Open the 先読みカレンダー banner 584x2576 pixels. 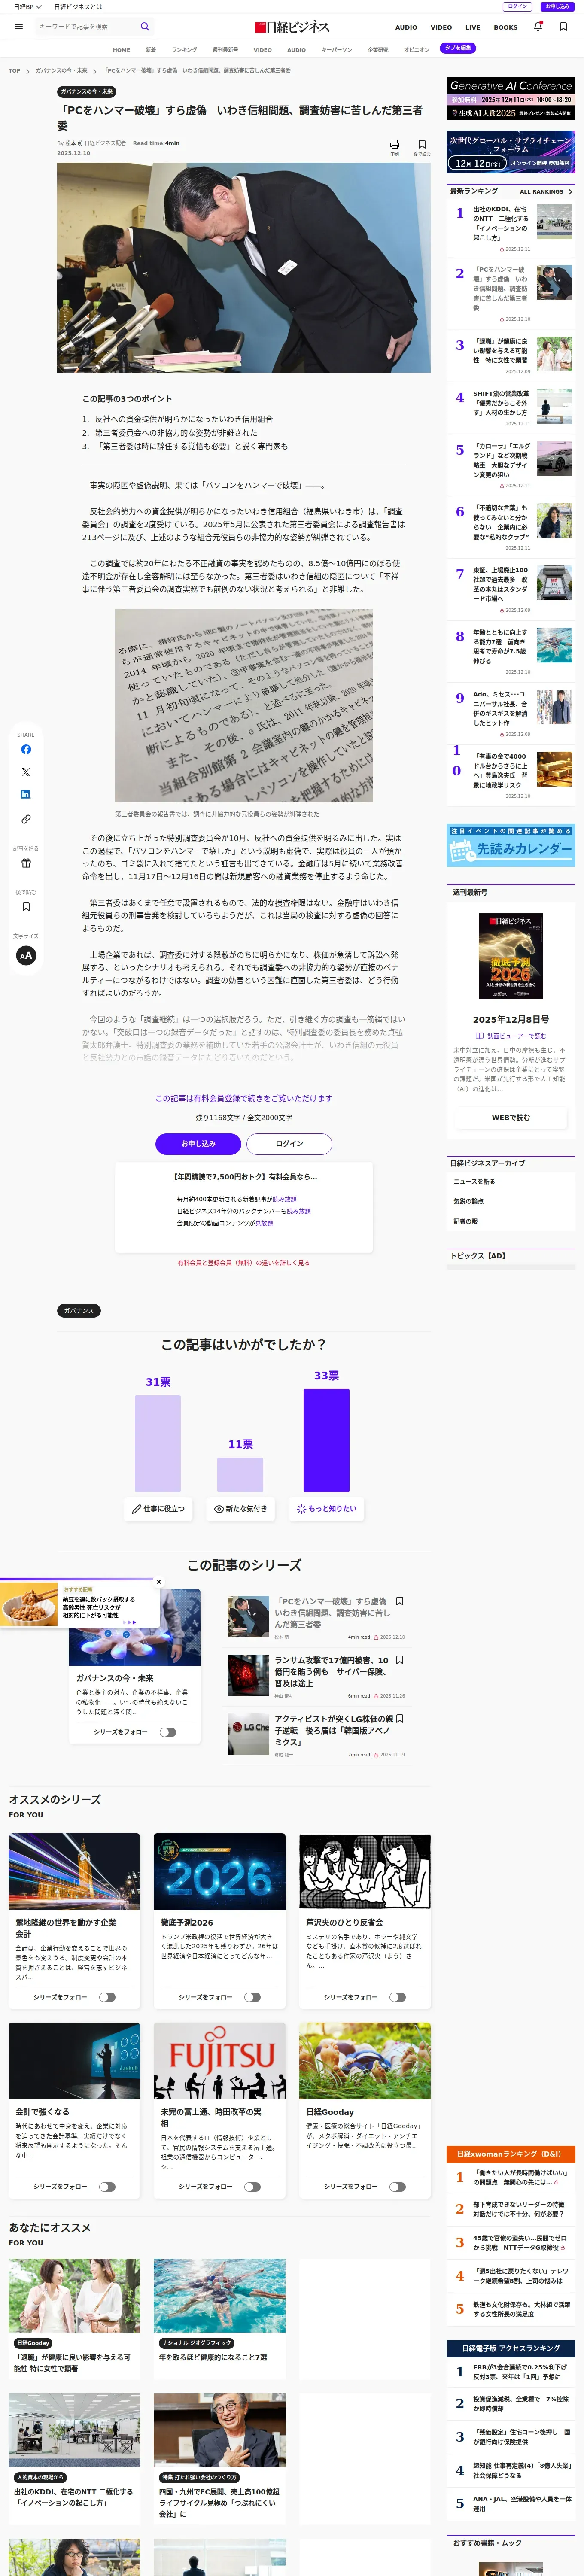tap(511, 846)
